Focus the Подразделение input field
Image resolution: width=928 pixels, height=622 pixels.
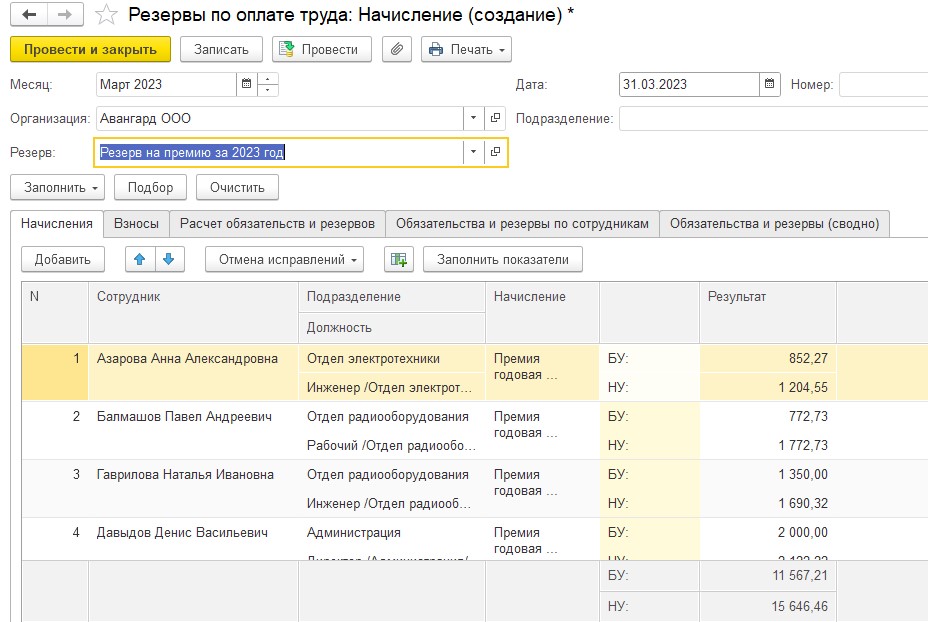774,118
